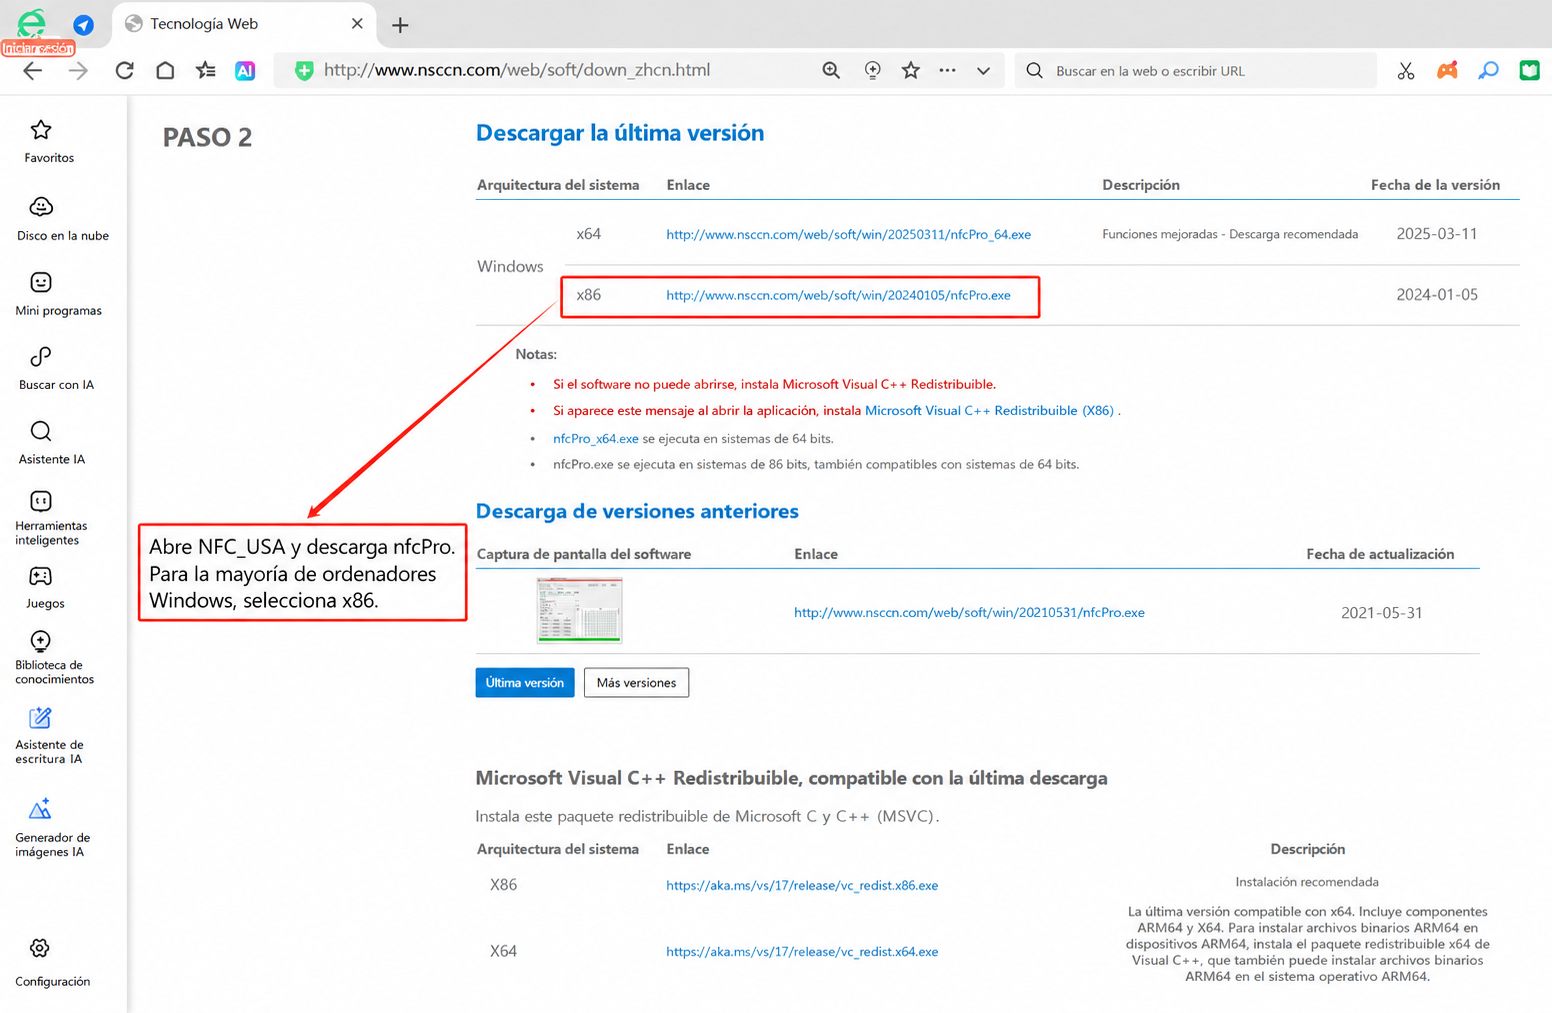Go to browser home page
The width and height of the screenshot is (1552, 1013).
click(x=165, y=71)
